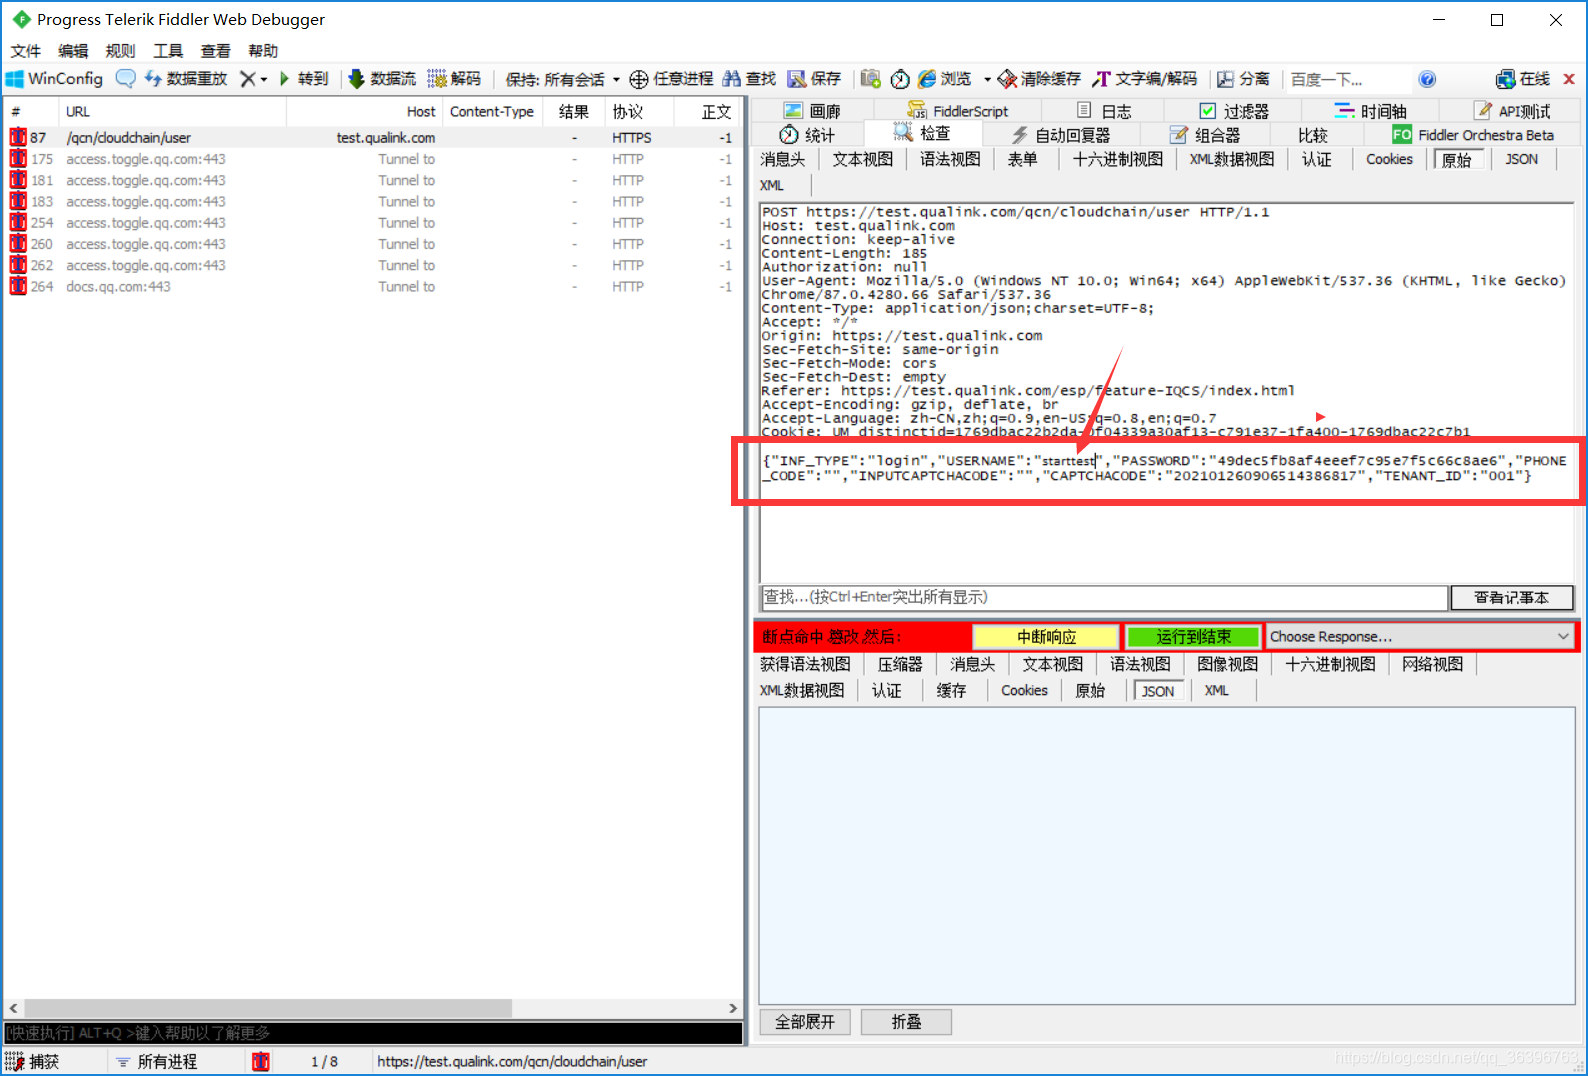Screen dimensions: 1588x1076
Task: Select session 87 /qcn/cloudchain/user
Action: (x=371, y=138)
